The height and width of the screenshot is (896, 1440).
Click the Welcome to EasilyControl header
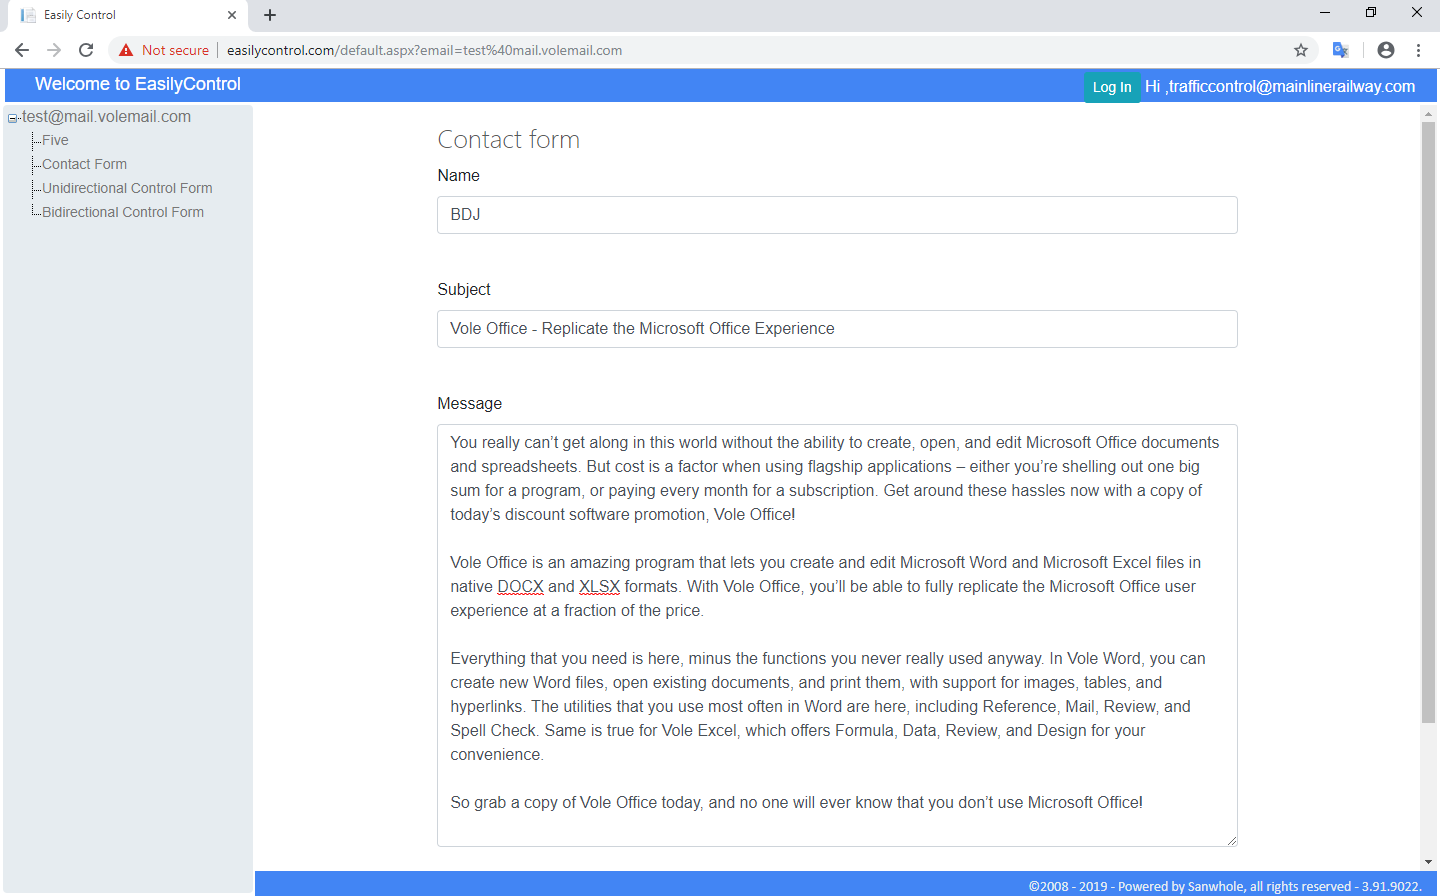[138, 85]
